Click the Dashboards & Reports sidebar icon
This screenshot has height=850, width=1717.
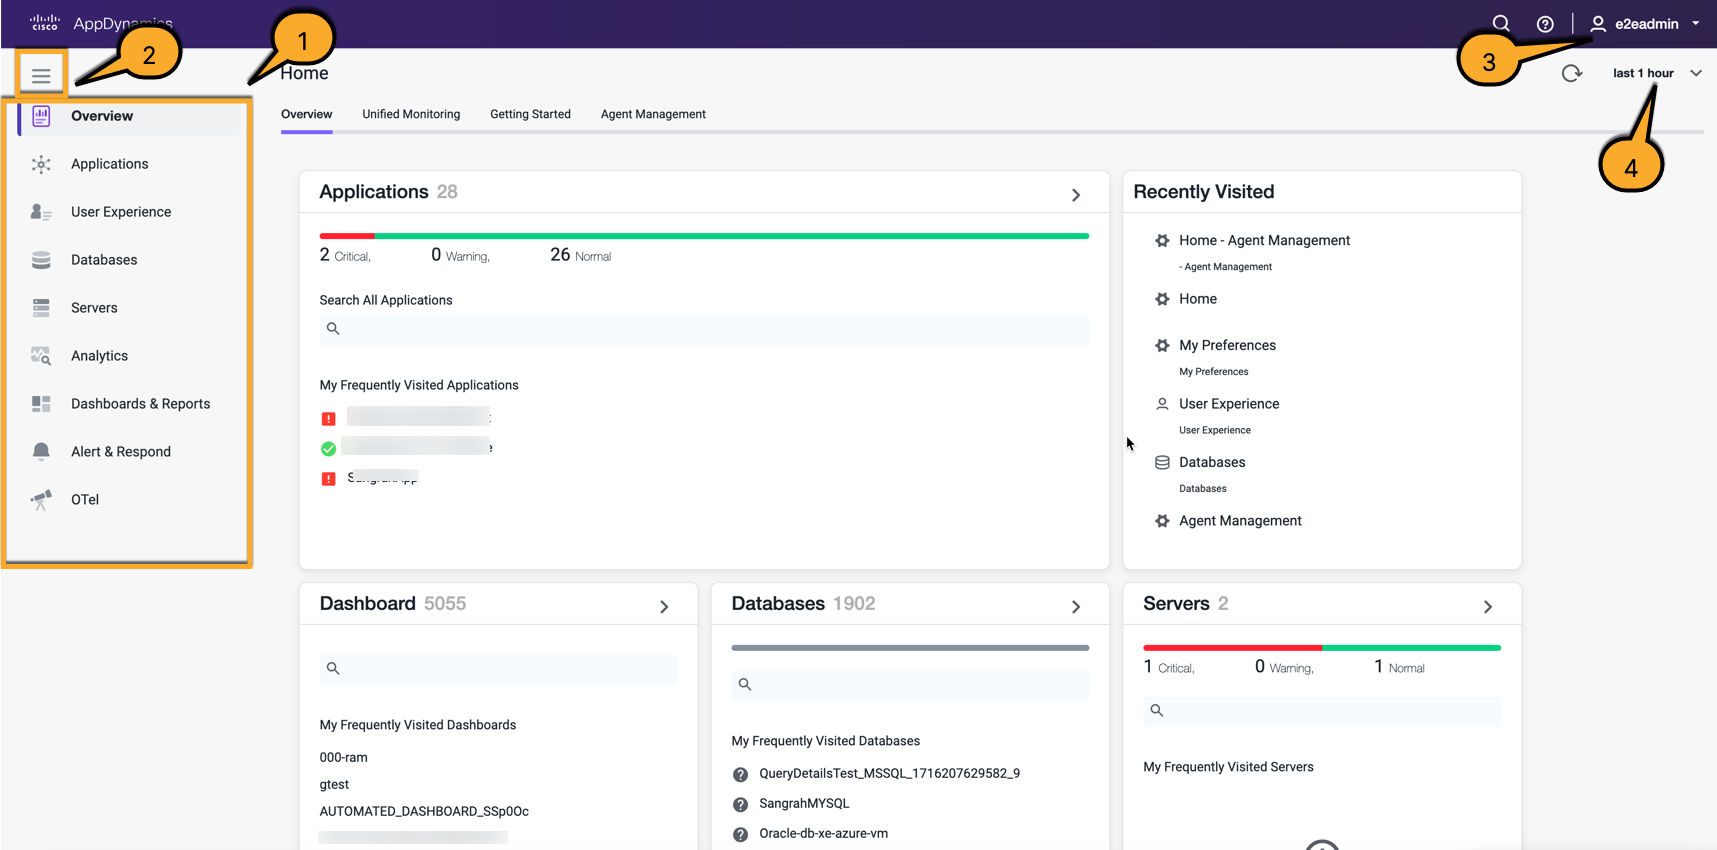click(41, 404)
